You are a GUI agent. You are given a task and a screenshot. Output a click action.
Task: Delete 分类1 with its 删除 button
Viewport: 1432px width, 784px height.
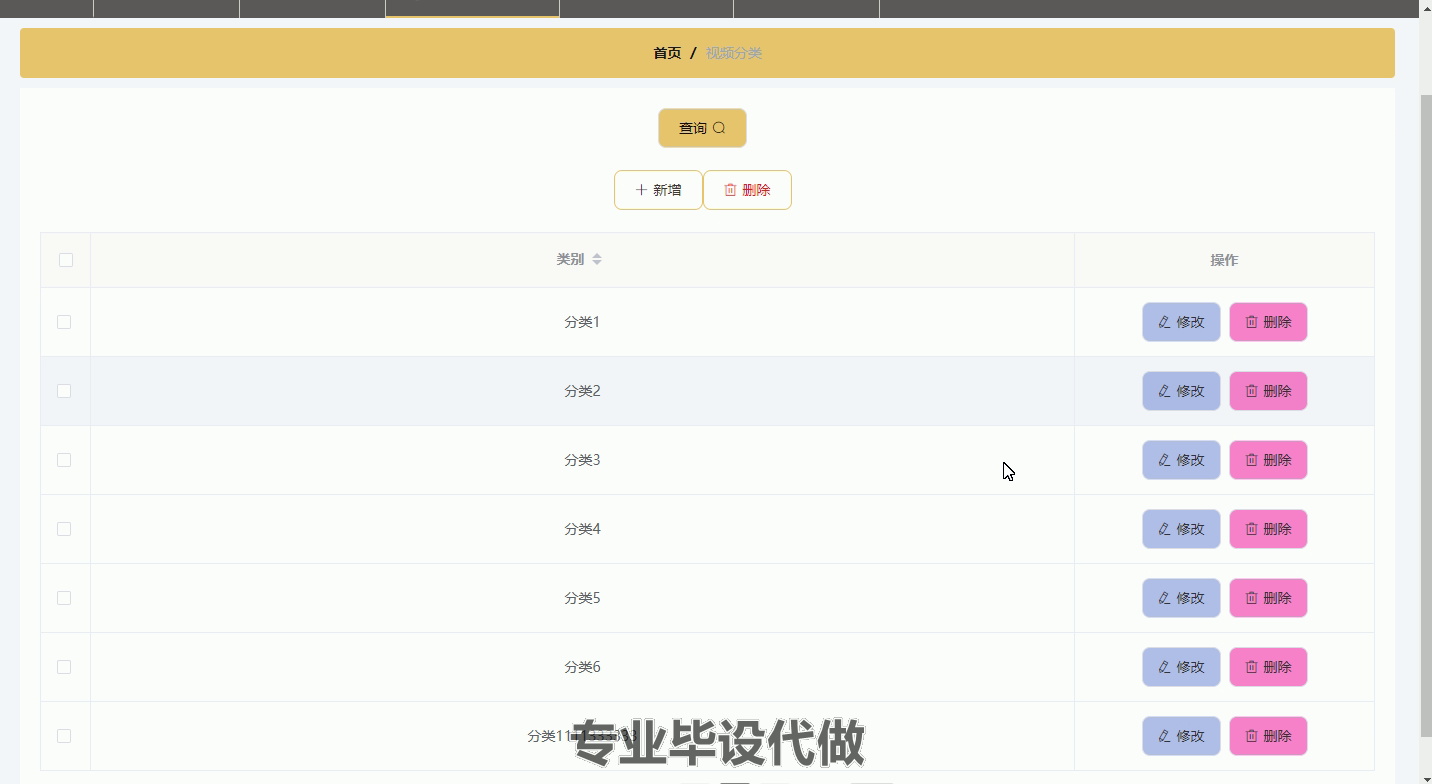[1268, 322]
